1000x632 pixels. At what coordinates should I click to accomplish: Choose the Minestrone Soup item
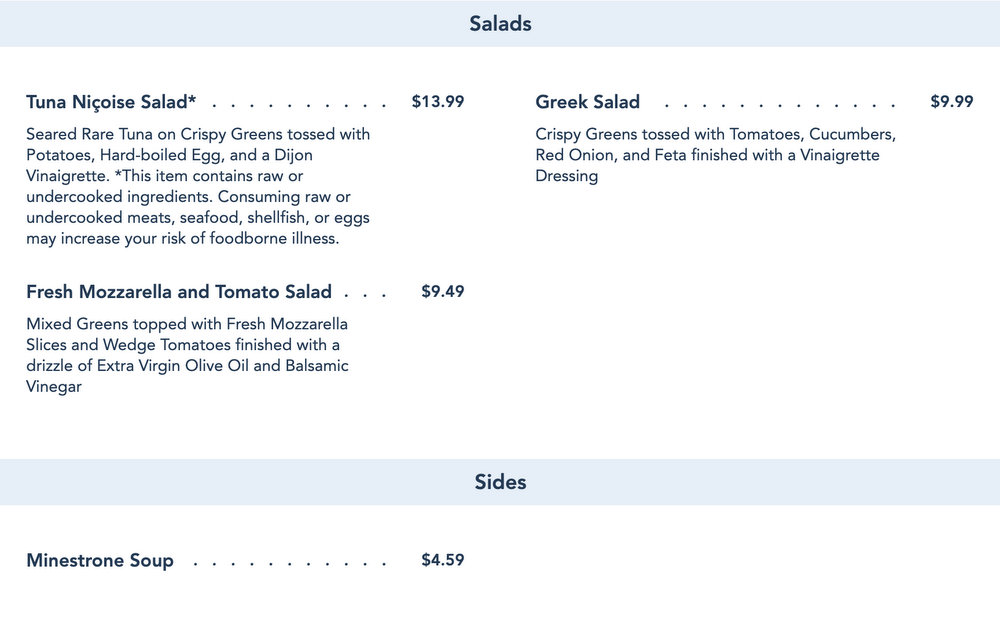pyautogui.click(x=100, y=560)
